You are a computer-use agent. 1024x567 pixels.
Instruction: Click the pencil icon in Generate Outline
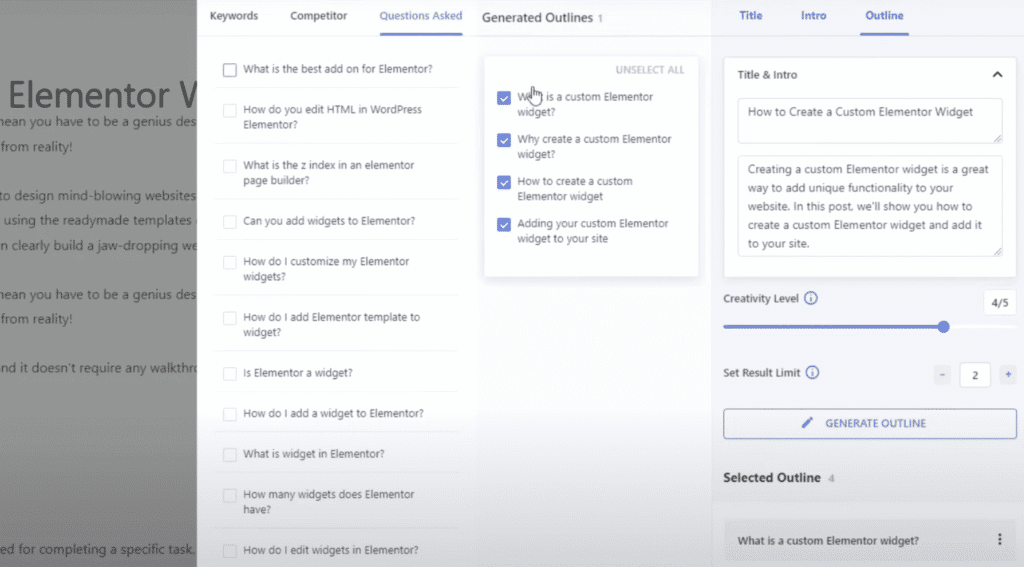tap(807, 423)
